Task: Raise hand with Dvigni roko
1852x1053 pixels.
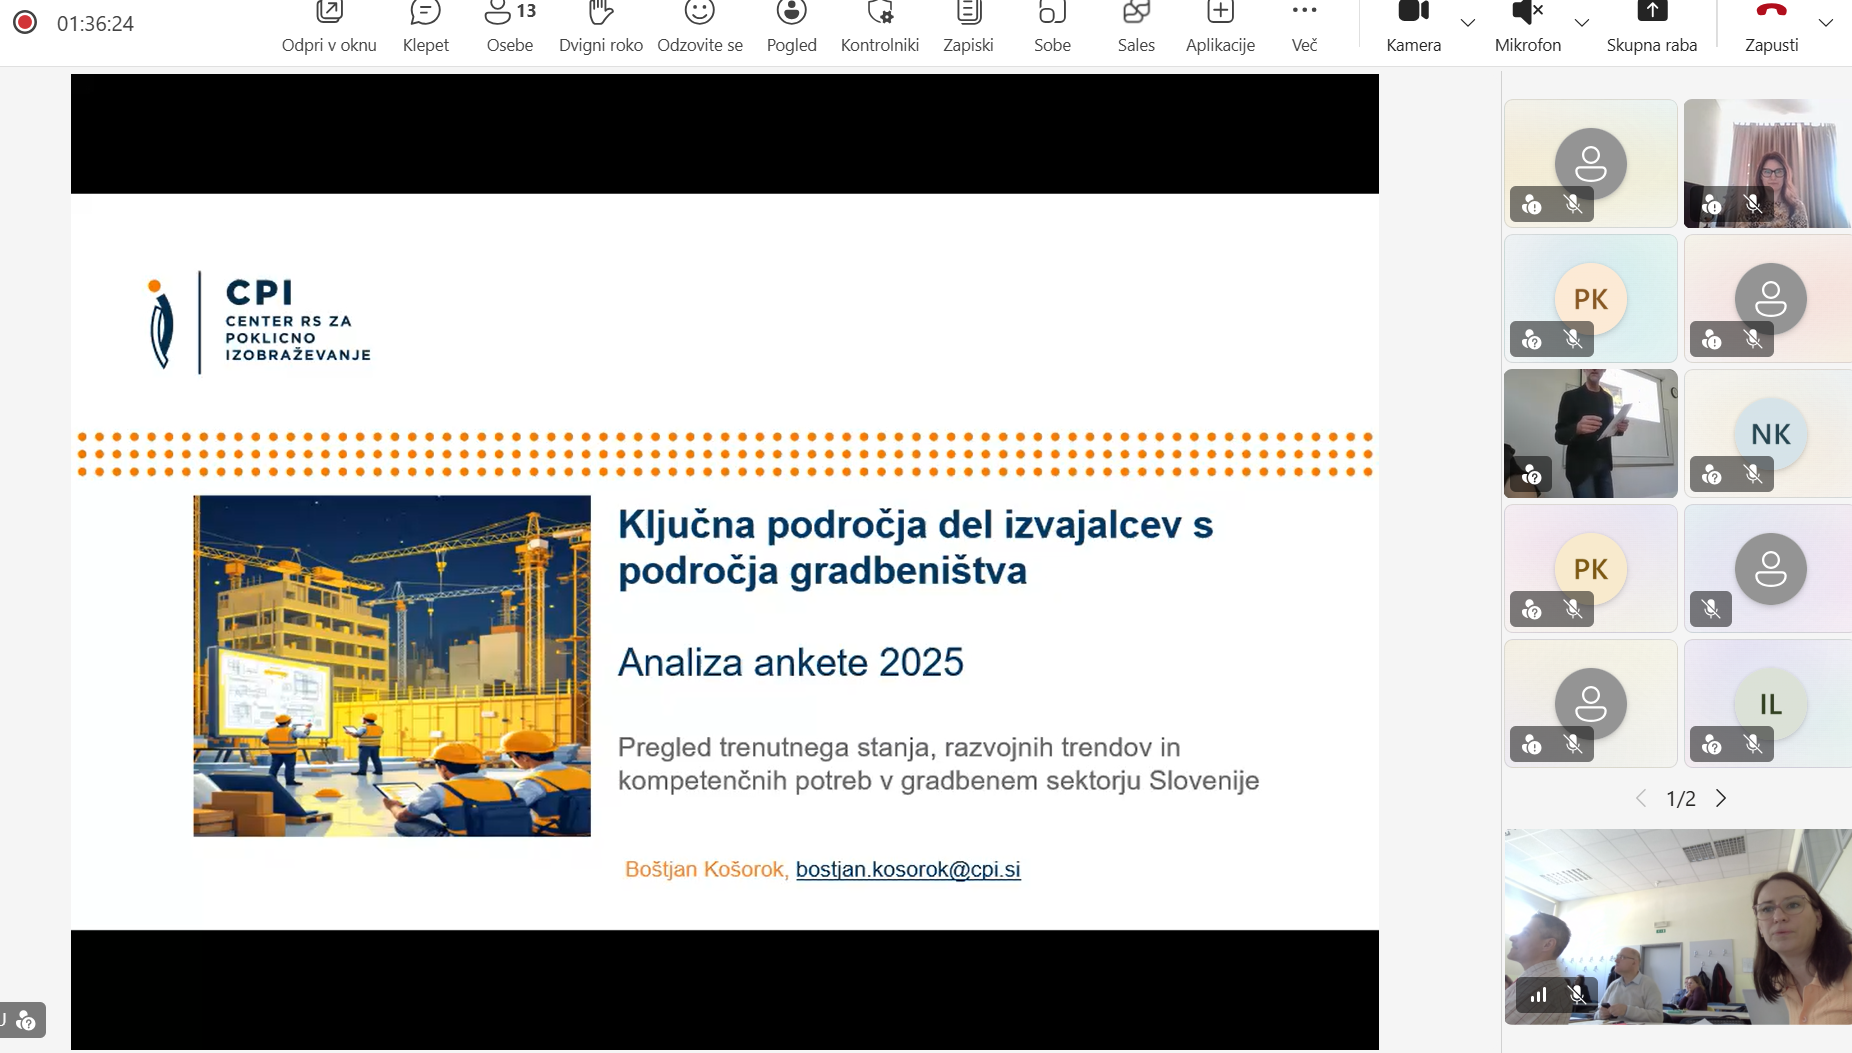Action: [600, 26]
